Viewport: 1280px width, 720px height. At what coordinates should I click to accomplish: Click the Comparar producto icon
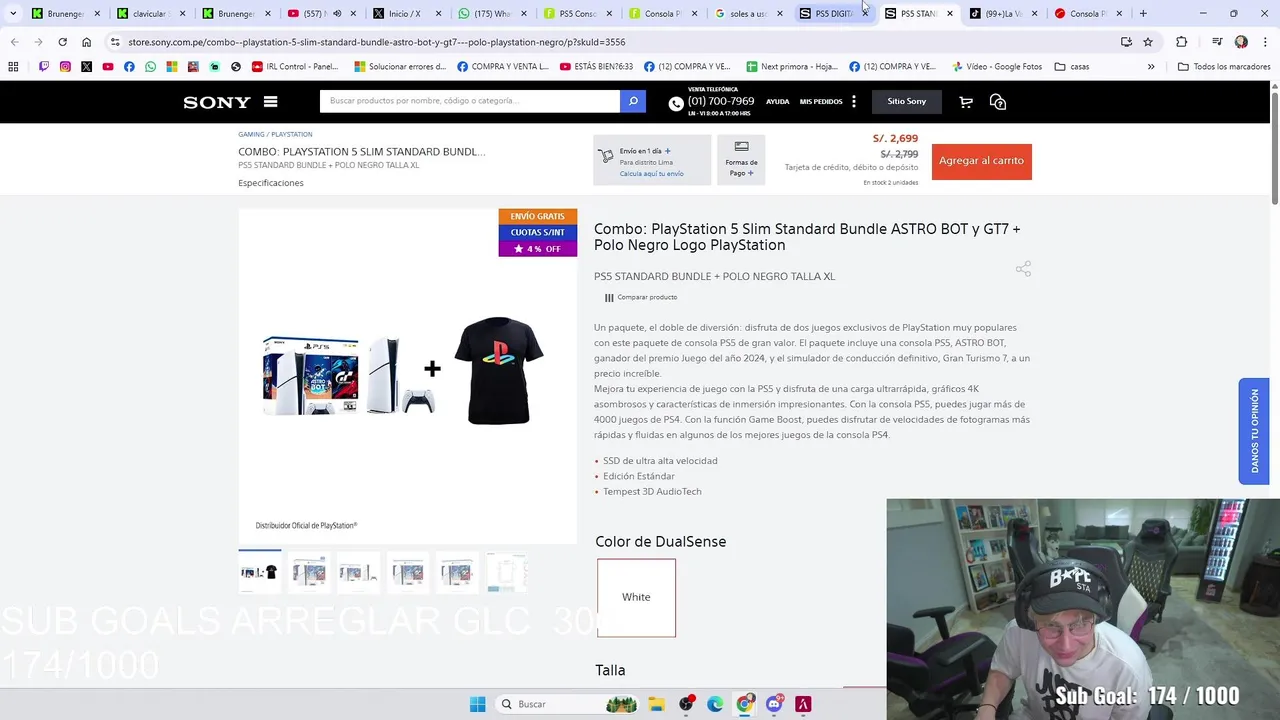pos(609,298)
